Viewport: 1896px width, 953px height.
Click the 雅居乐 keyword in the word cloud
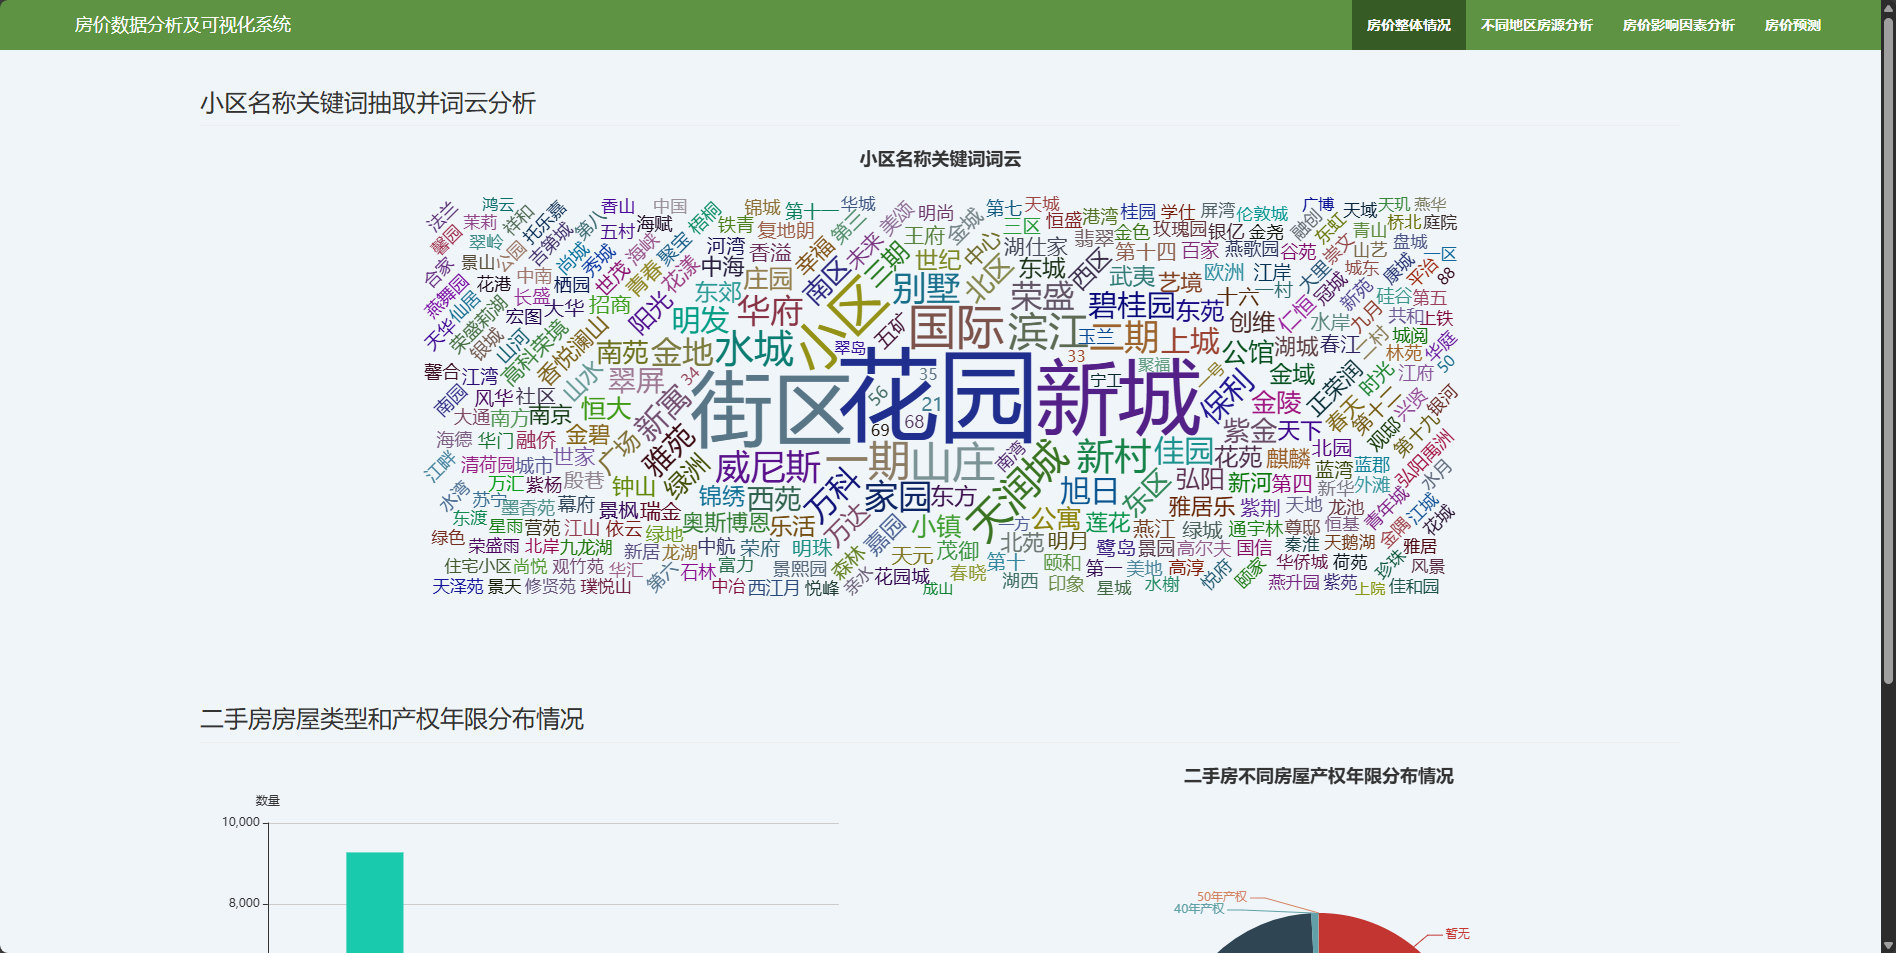pos(1201,507)
